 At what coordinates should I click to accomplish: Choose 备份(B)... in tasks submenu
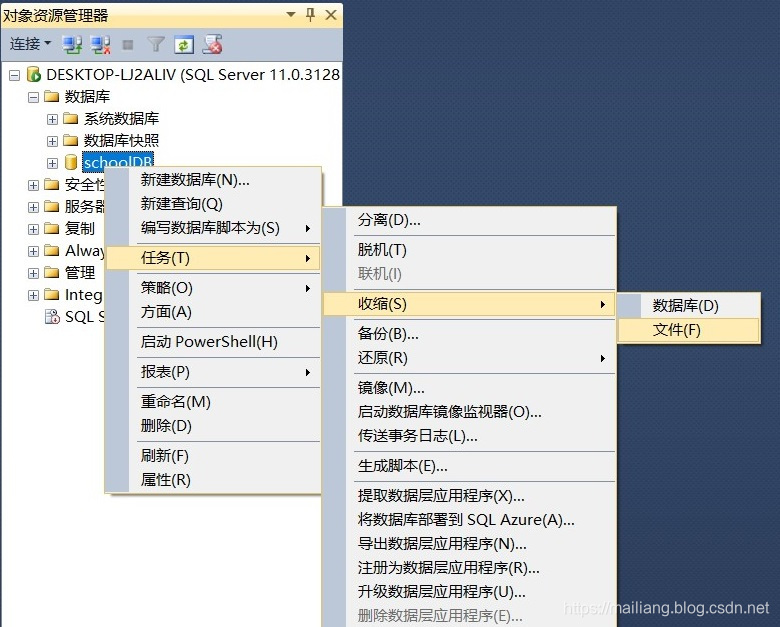pyautogui.click(x=469, y=333)
